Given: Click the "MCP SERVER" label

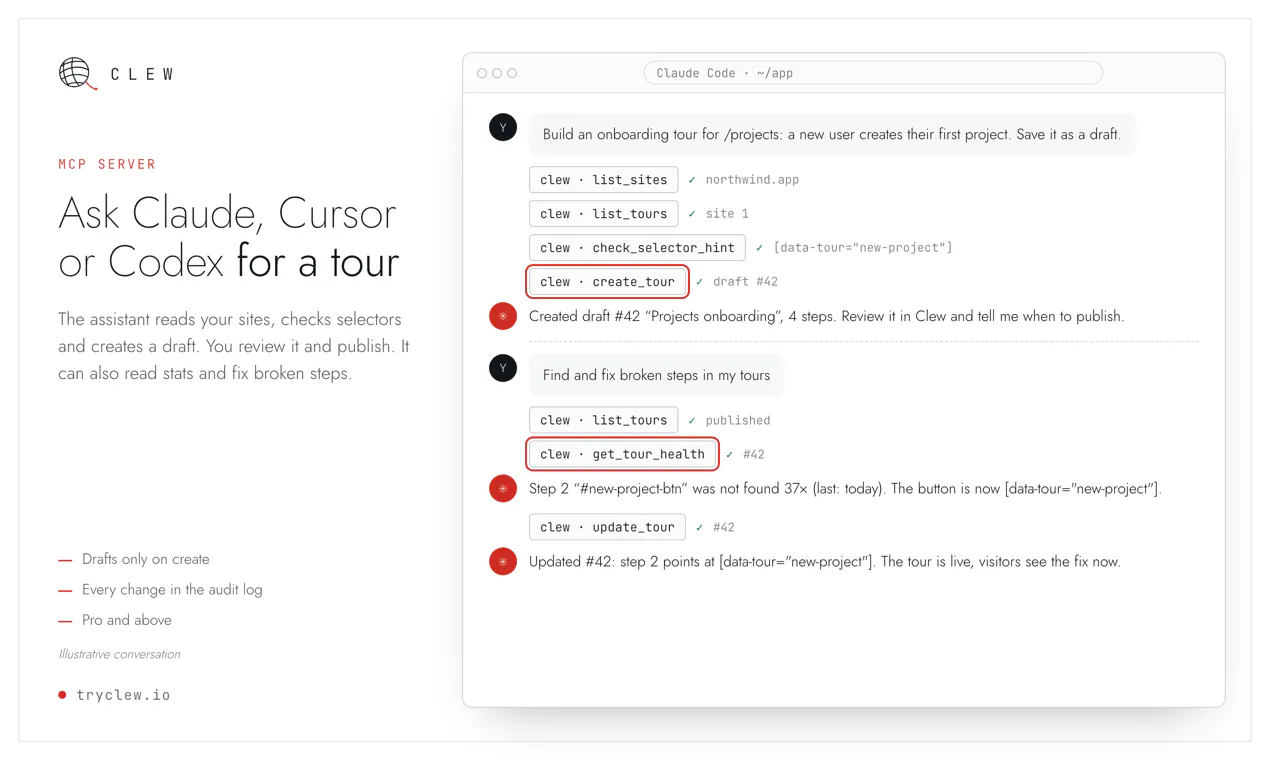Looking at the screenshot, I should [107, 164].
